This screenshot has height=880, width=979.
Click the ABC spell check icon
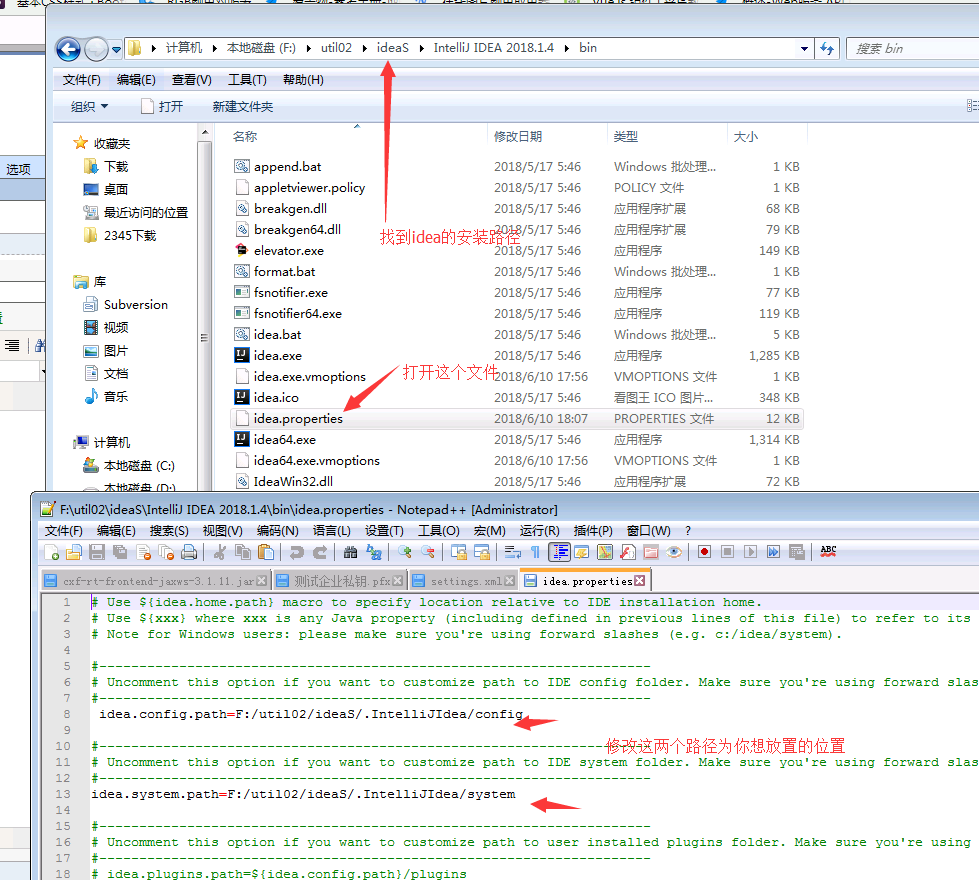coord(828,552)
